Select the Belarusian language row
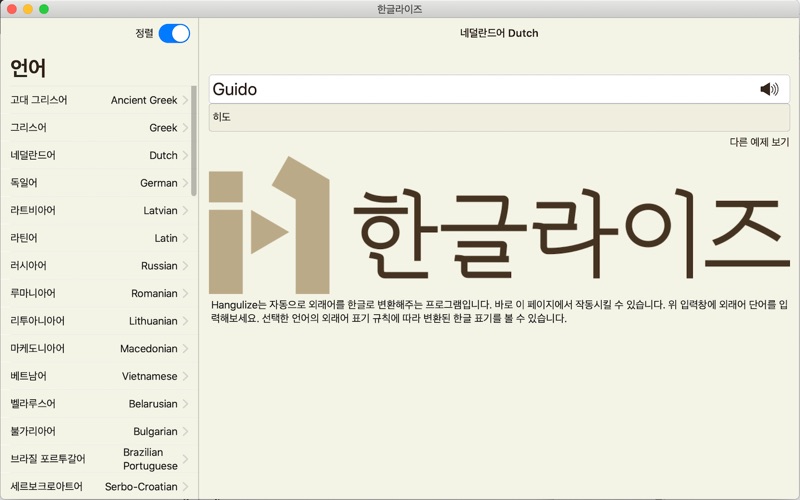The width and height of the screenshot is (800, 500). [99, 404]
